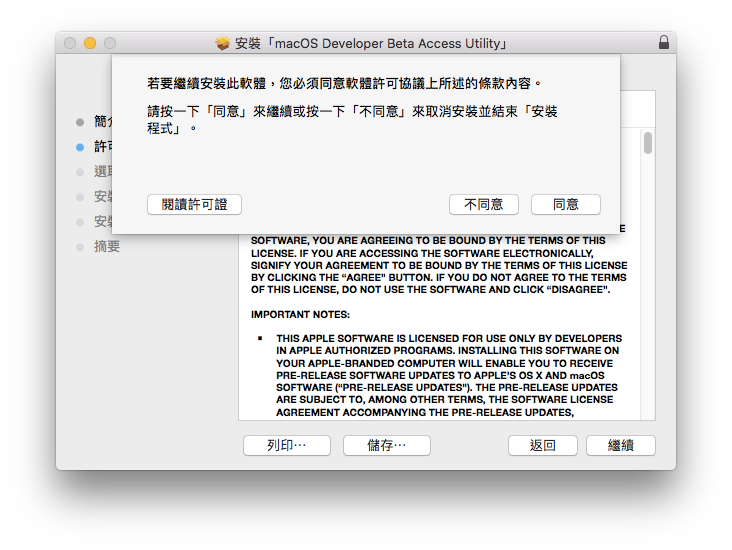Click the window title 安裝「macOS Developer Beta Access Utility」
The height and width of the screenshot is (550, 732).
click(x=371, y=43)
